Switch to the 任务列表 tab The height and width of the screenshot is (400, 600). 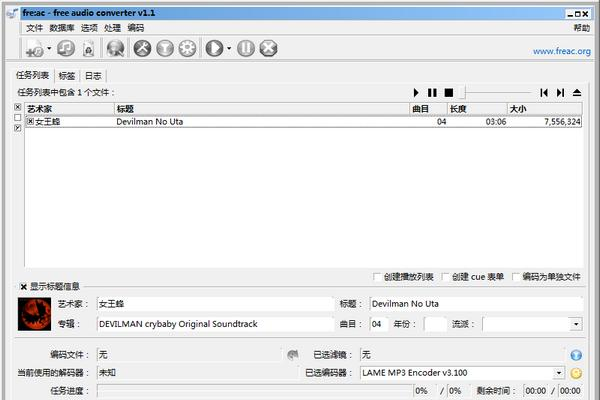(32, 75)
